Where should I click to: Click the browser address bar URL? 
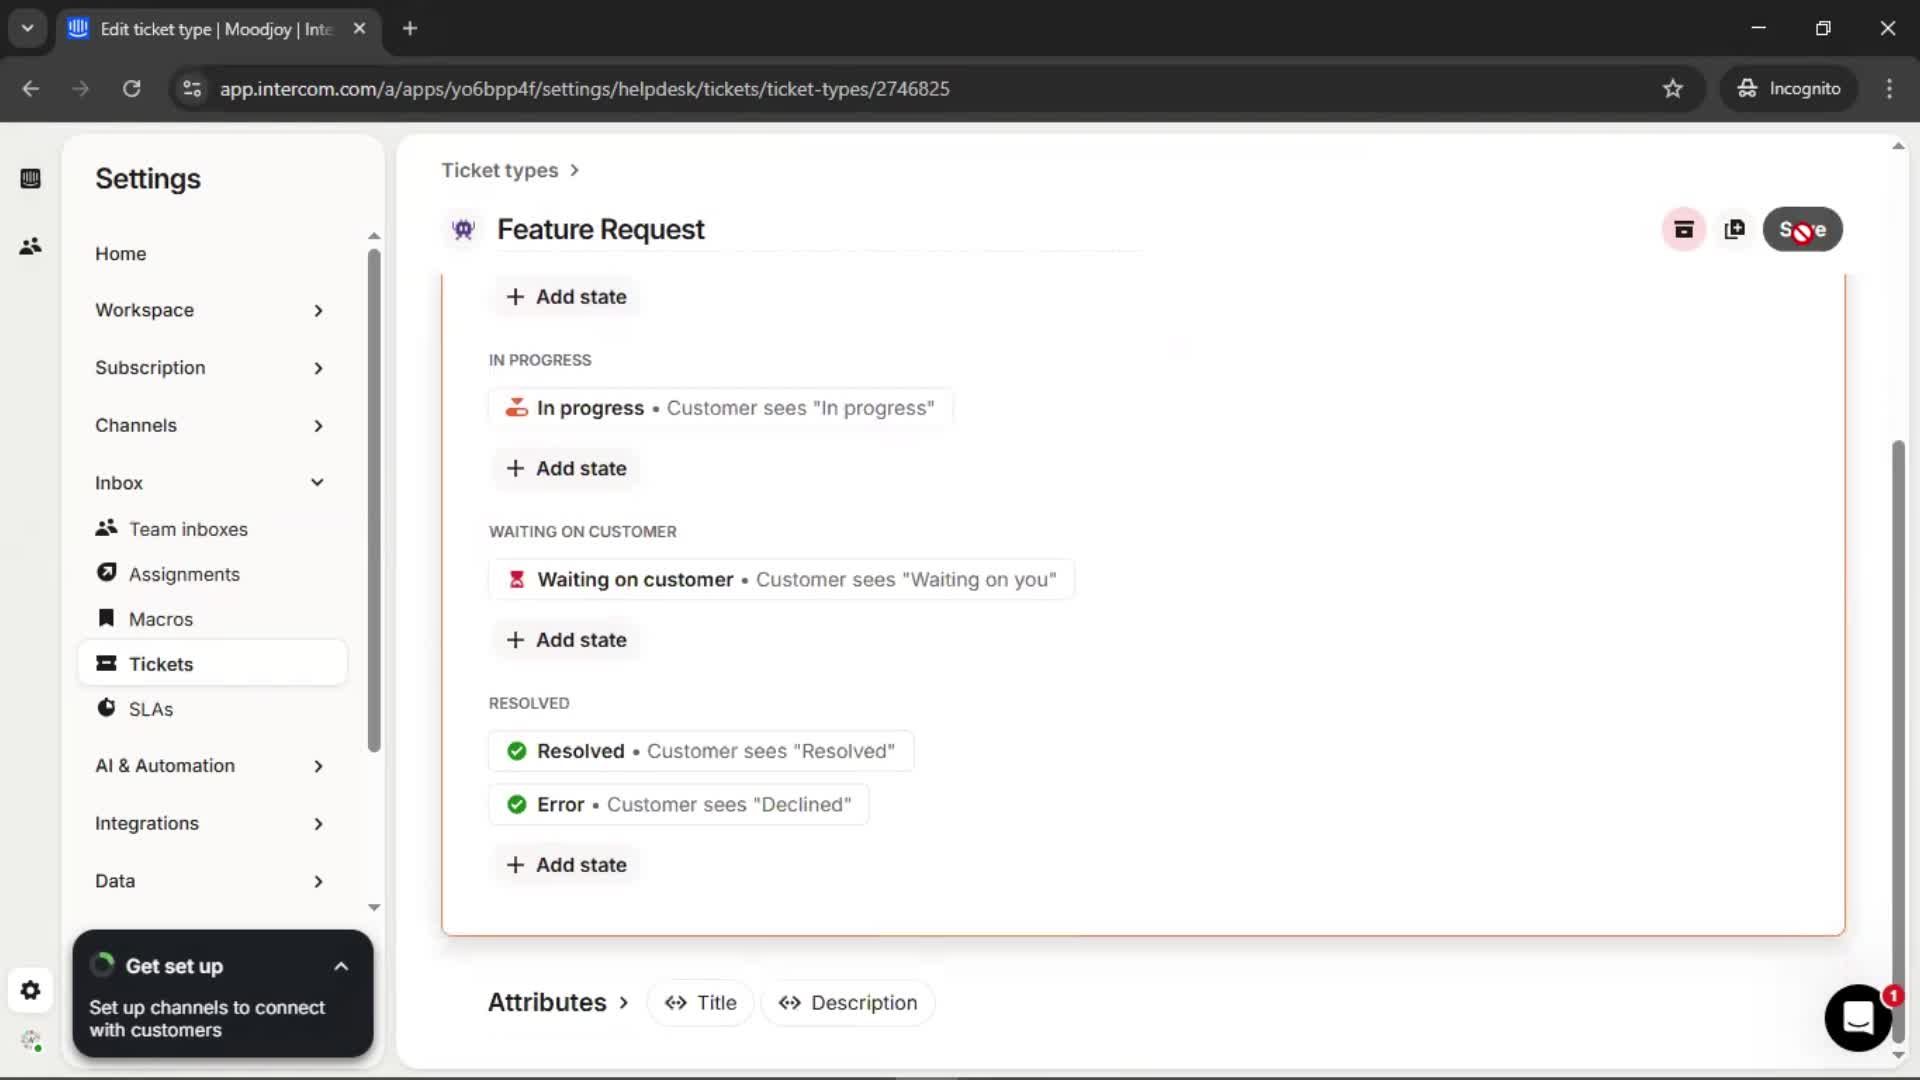584,89
